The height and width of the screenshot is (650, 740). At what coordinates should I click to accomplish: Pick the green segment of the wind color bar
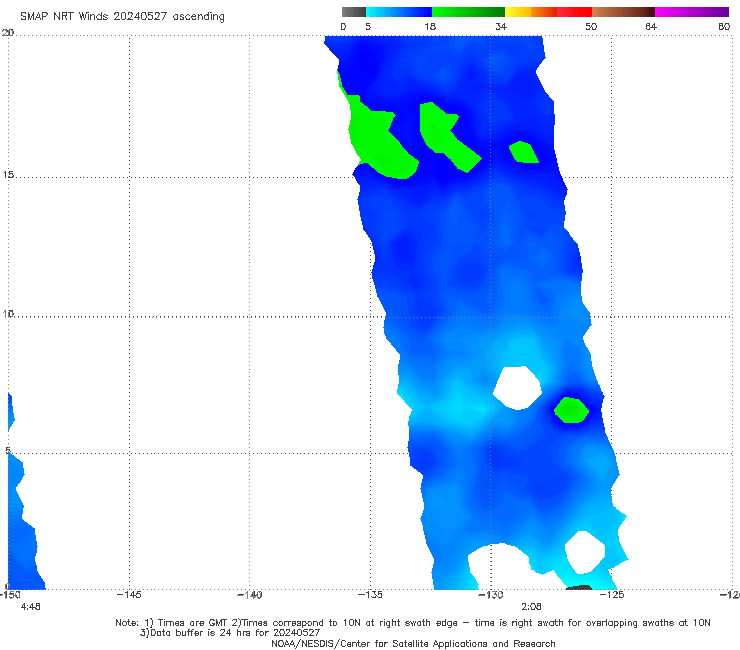(x=468, y=12)
